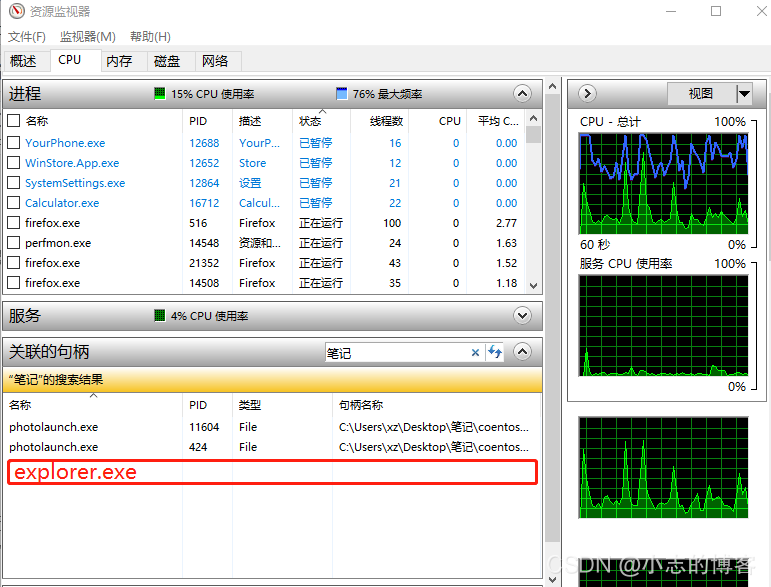Open the 监视器(M) menu

pos(88,36)
